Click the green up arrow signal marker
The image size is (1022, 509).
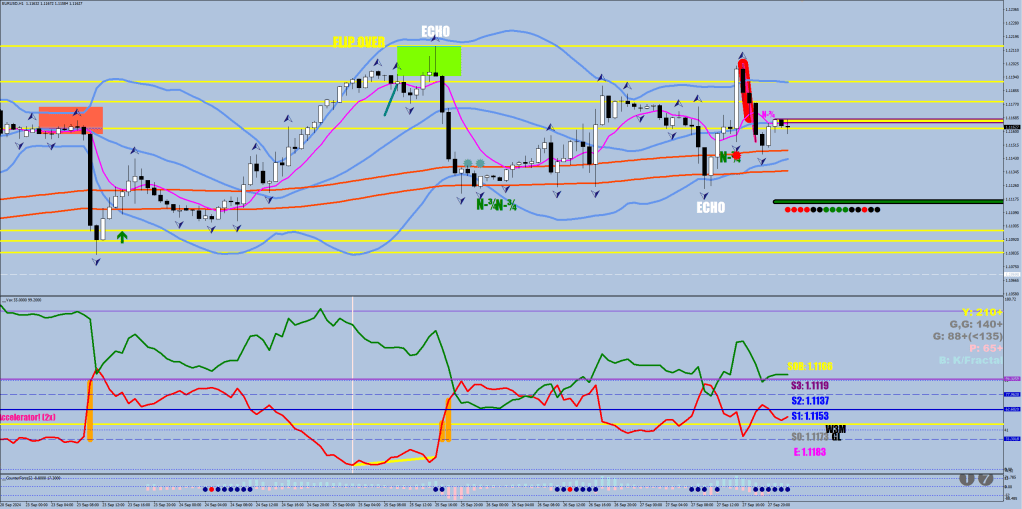[x=122, y=237]
